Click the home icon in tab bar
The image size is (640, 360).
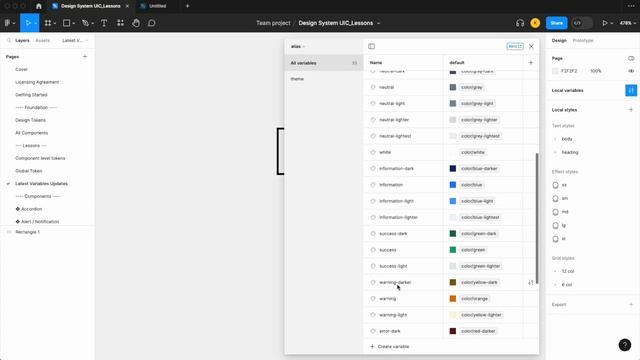[x=38, y=6]
